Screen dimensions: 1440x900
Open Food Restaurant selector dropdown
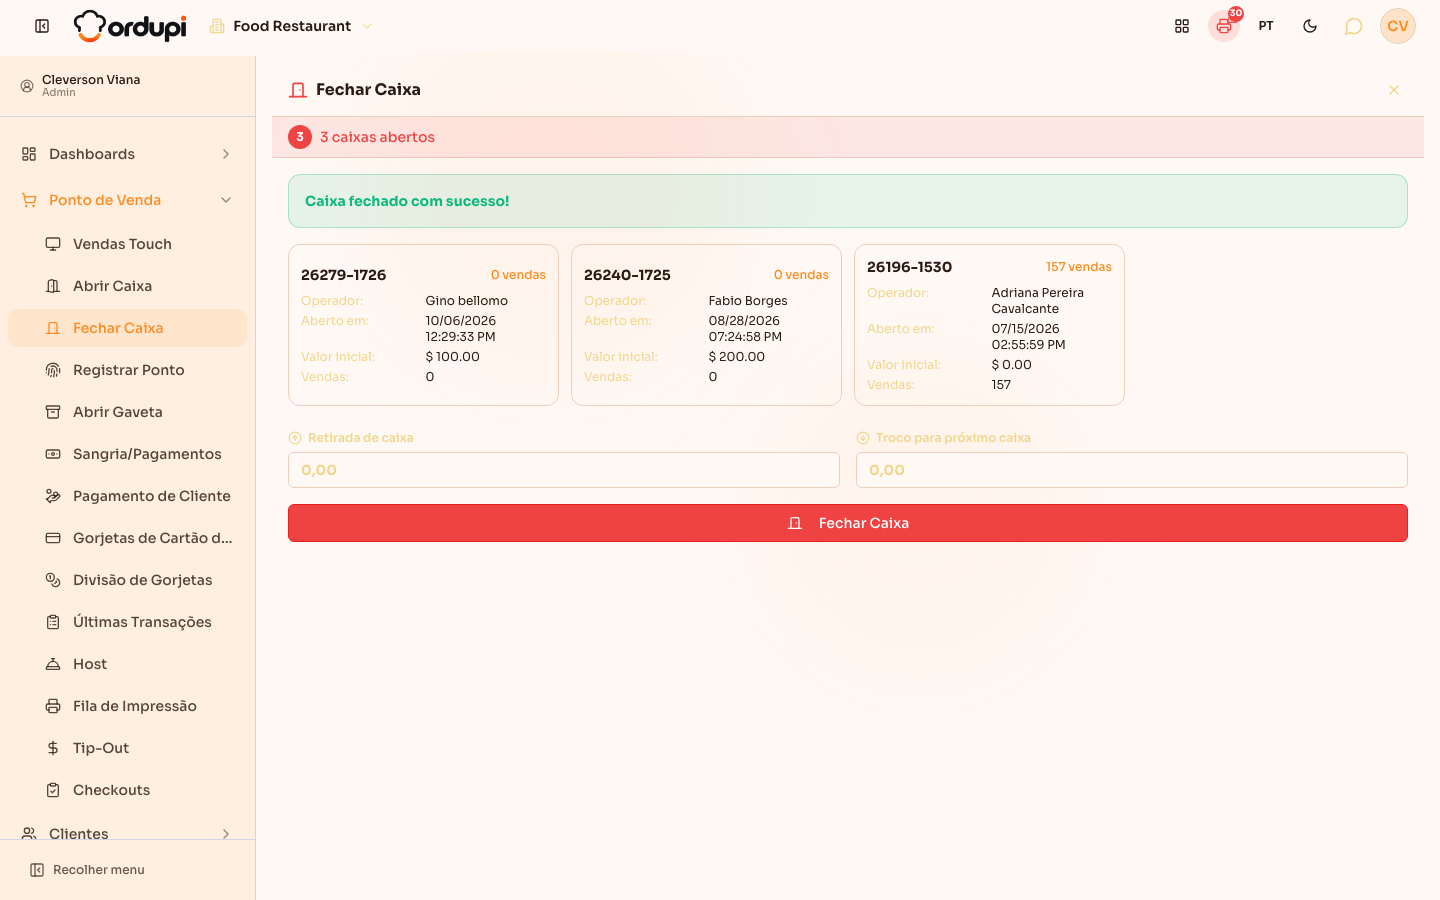[x=291, y=26]
